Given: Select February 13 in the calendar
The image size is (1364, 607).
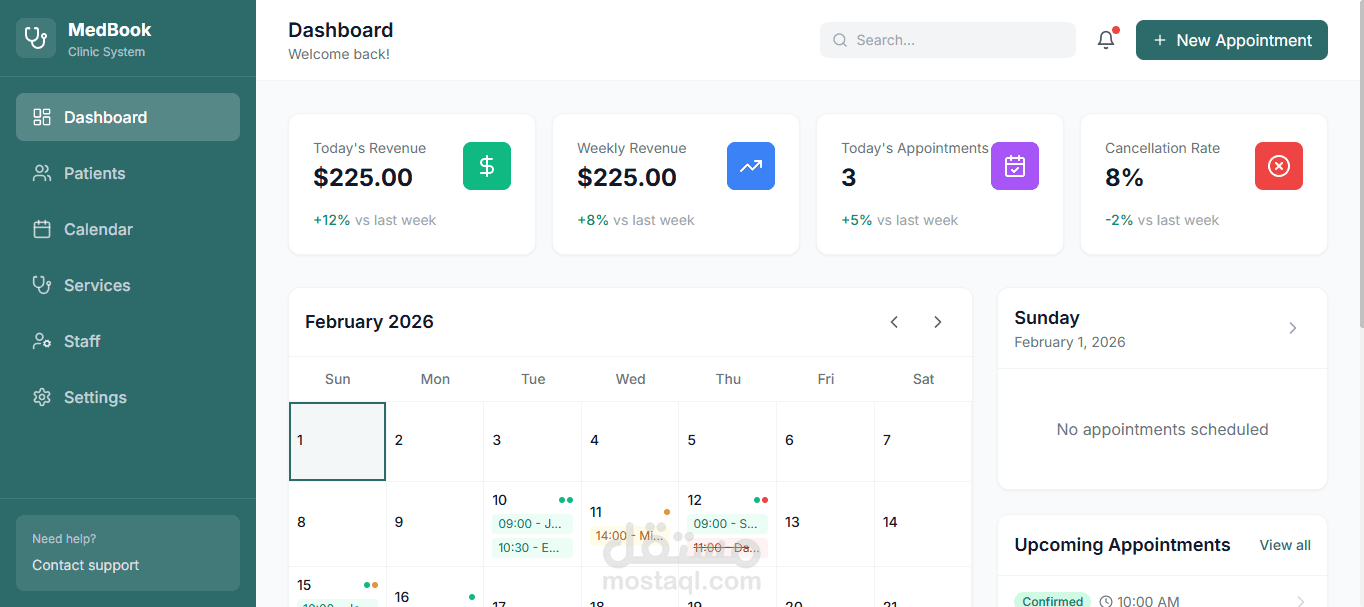Looking at the screenshot, I should (x=826, y=524).
